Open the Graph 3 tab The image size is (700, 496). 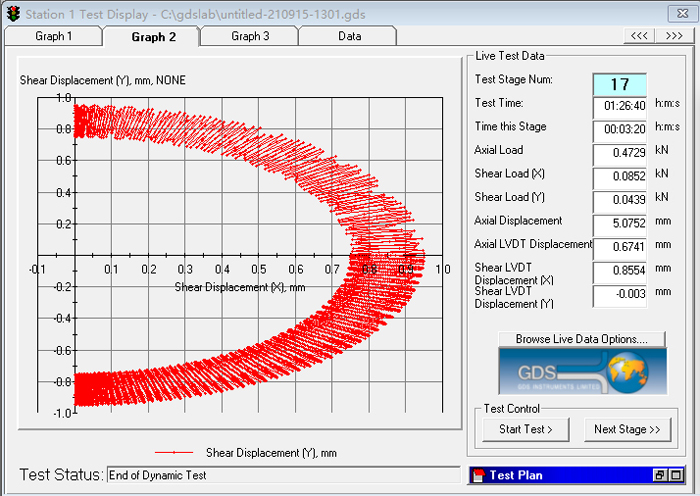click(x=250, y=36)
